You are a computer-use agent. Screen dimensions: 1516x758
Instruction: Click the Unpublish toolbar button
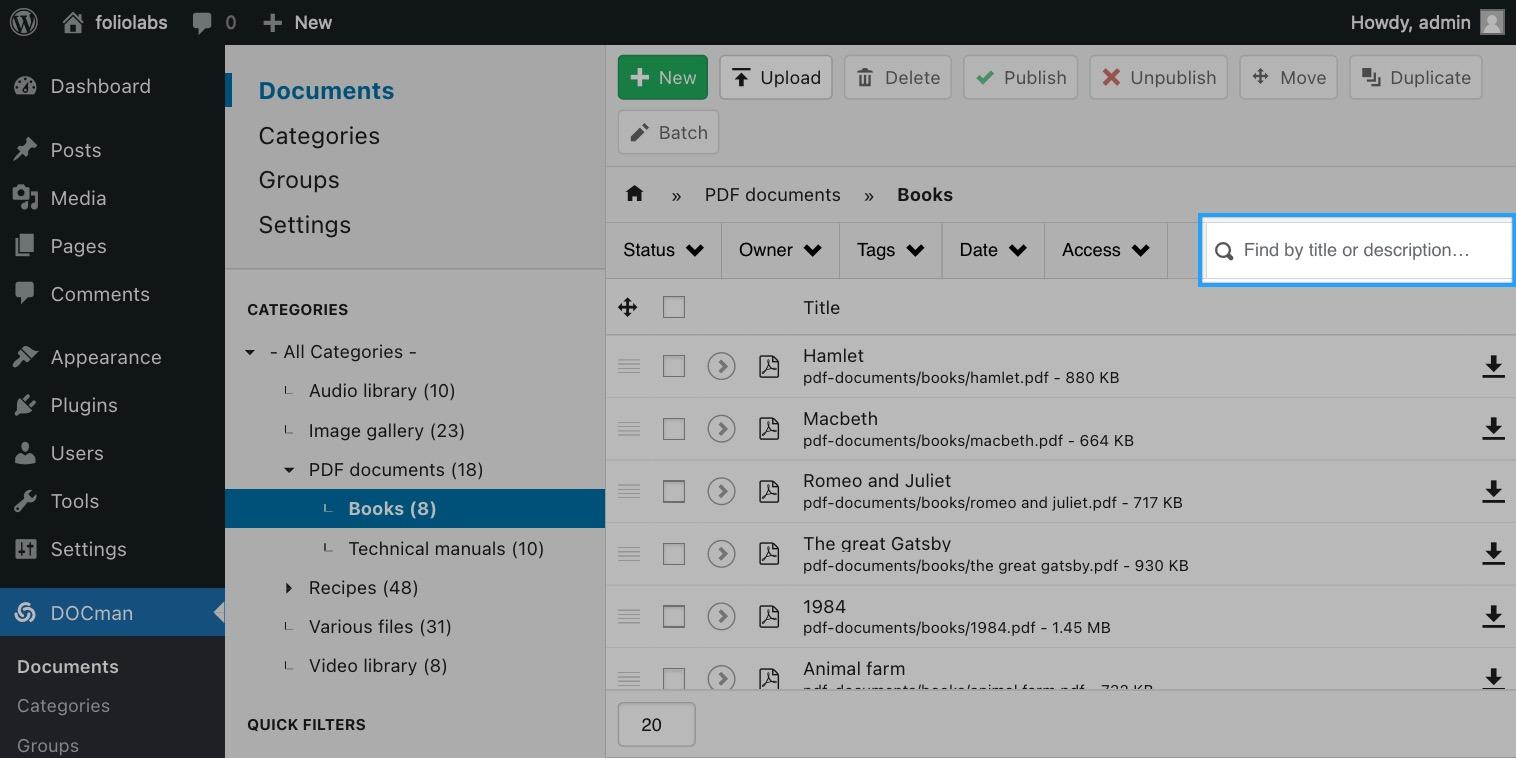(x=1159, y=77)
